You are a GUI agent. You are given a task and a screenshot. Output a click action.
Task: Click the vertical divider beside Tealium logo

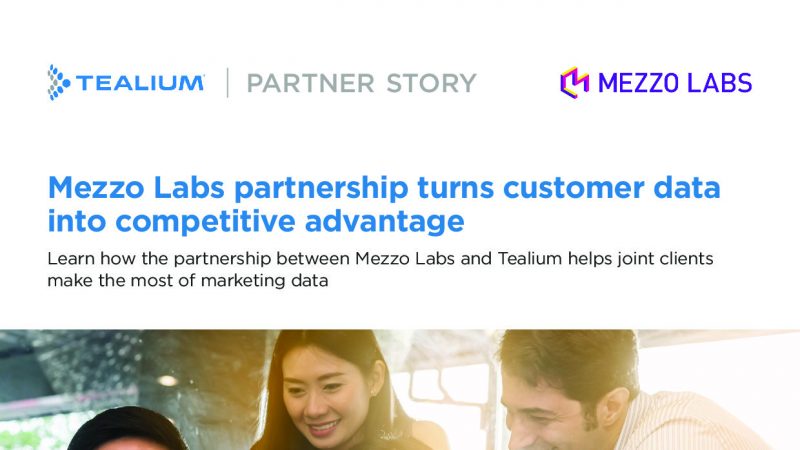(227, 83)
